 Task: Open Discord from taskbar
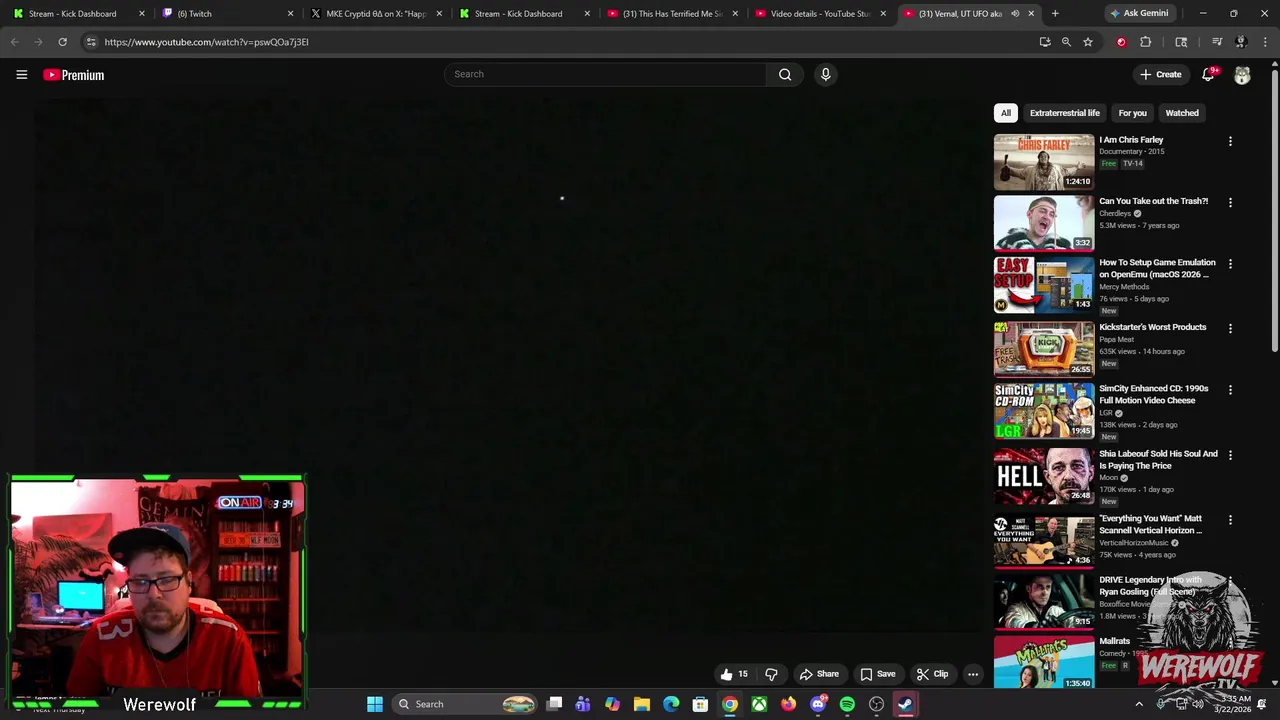tap(818, 704)
